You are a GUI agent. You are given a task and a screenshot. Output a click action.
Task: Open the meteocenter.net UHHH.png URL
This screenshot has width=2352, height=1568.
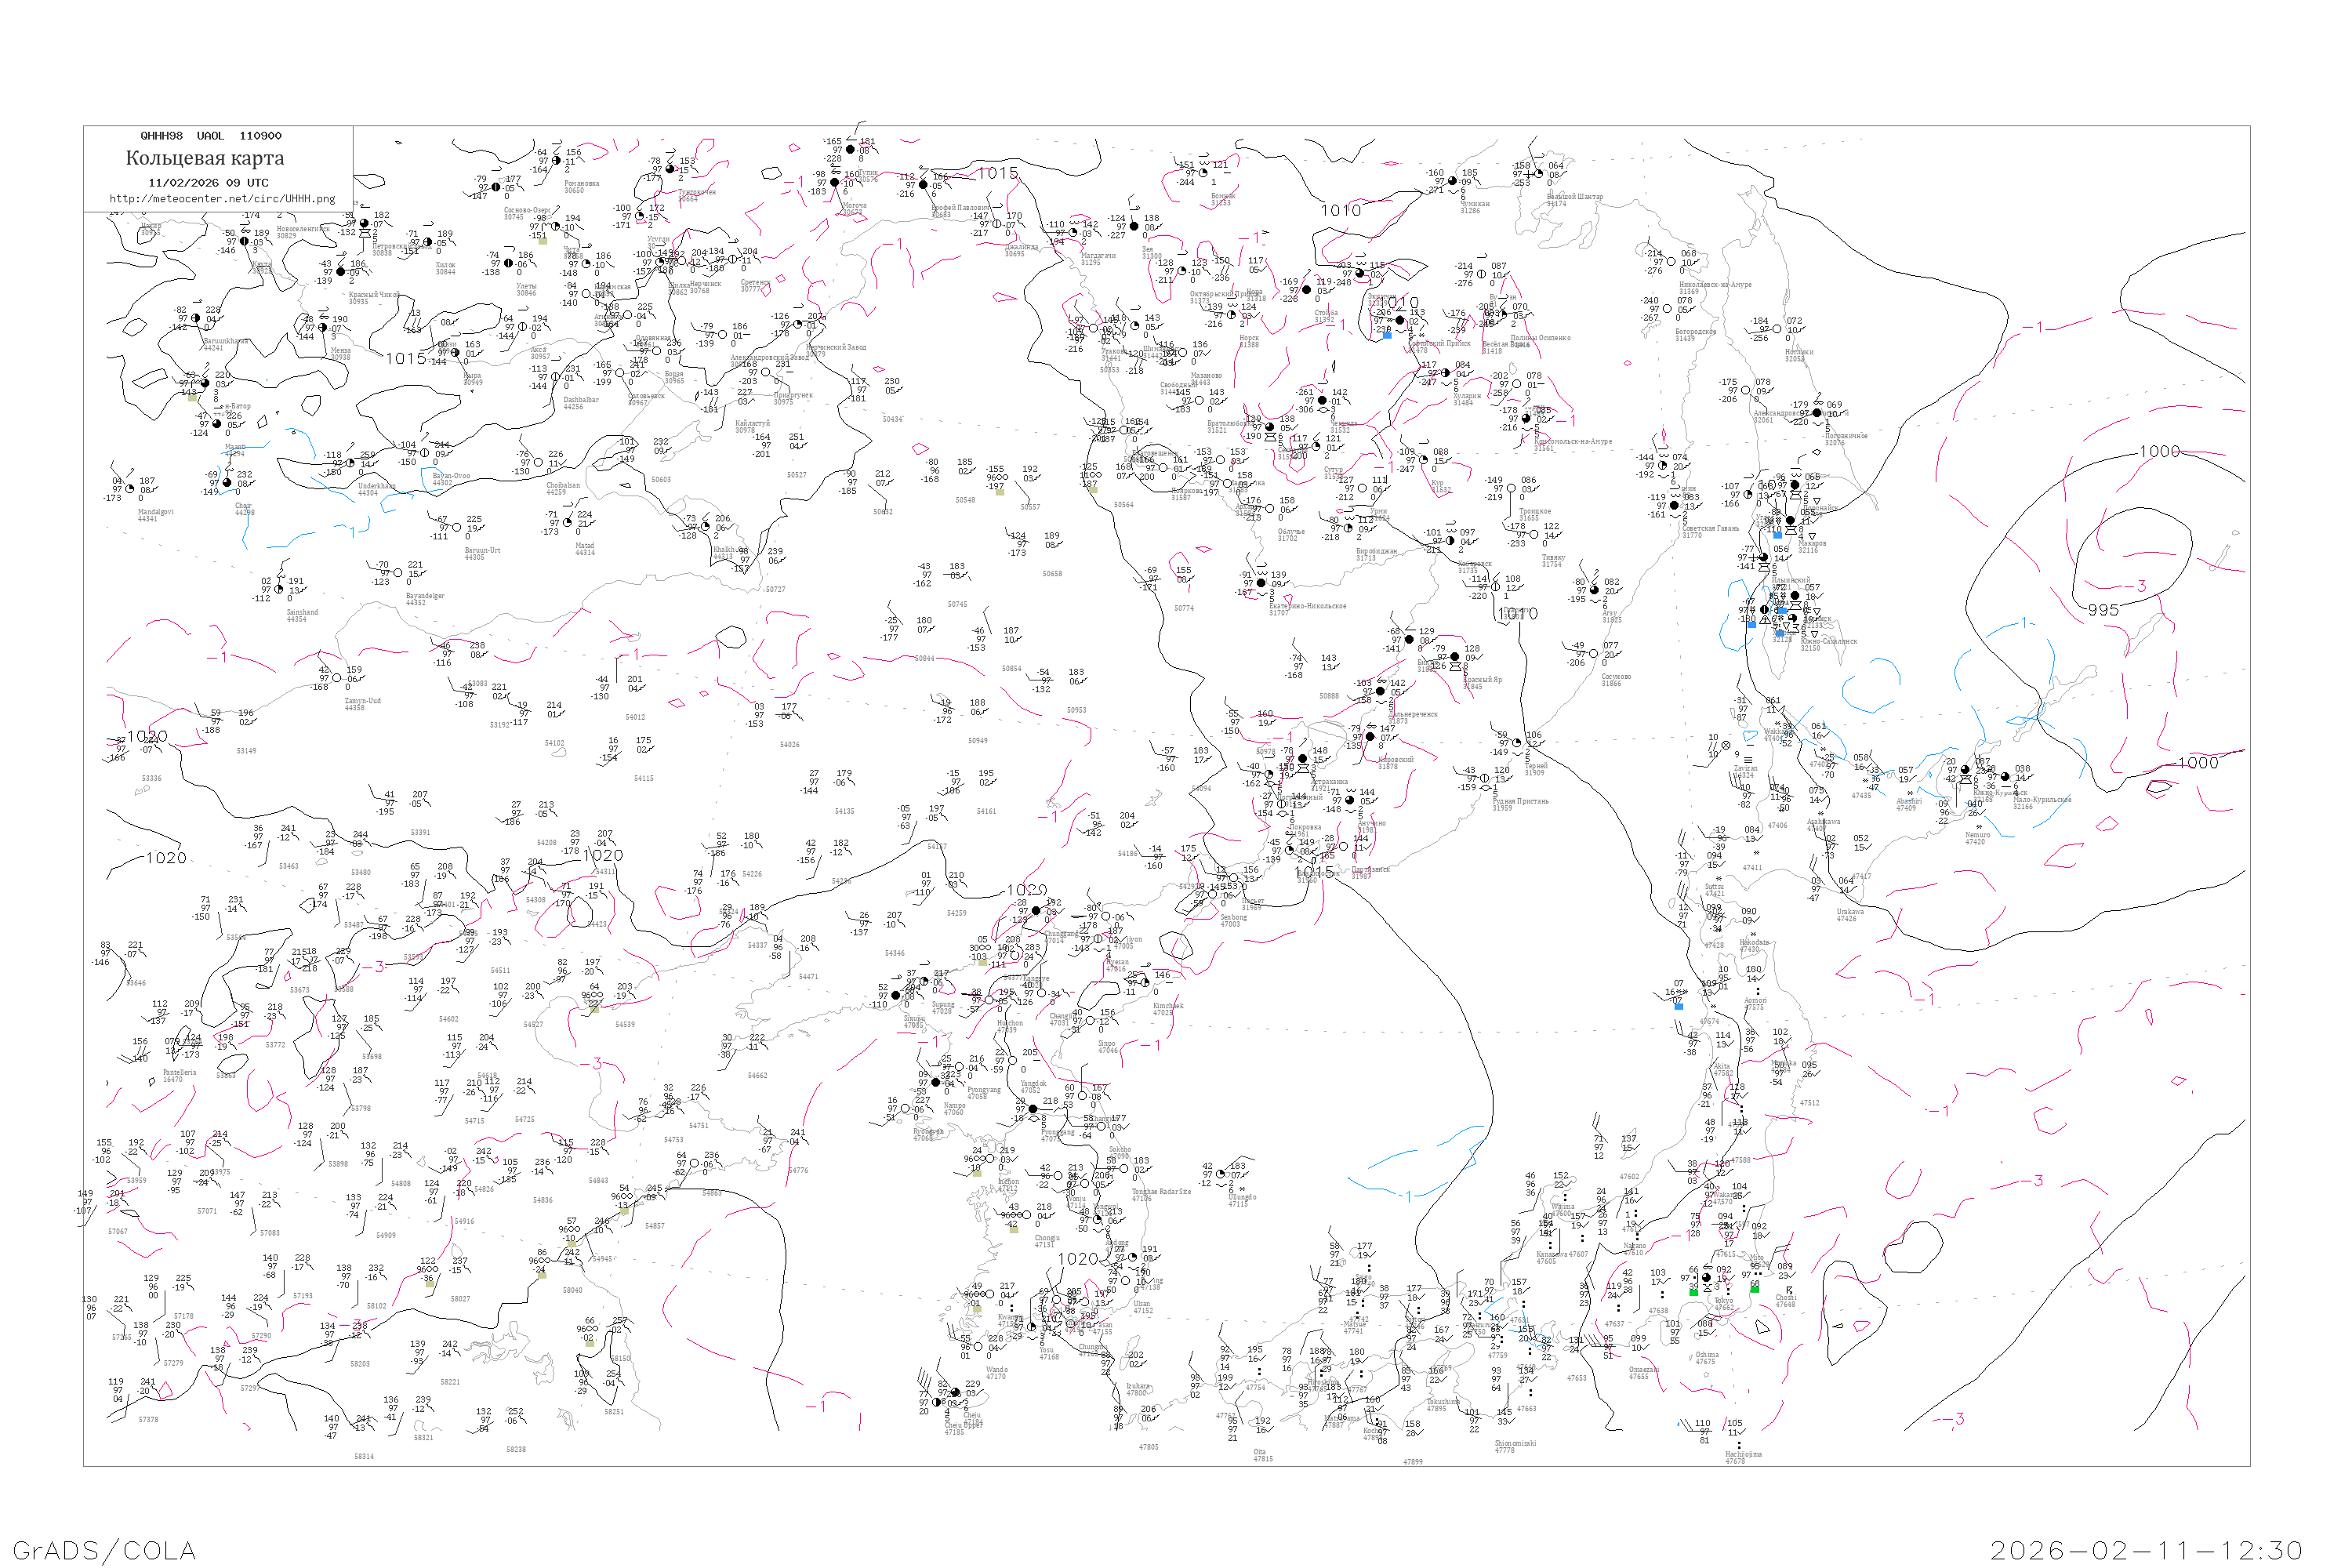coord(222,199)
